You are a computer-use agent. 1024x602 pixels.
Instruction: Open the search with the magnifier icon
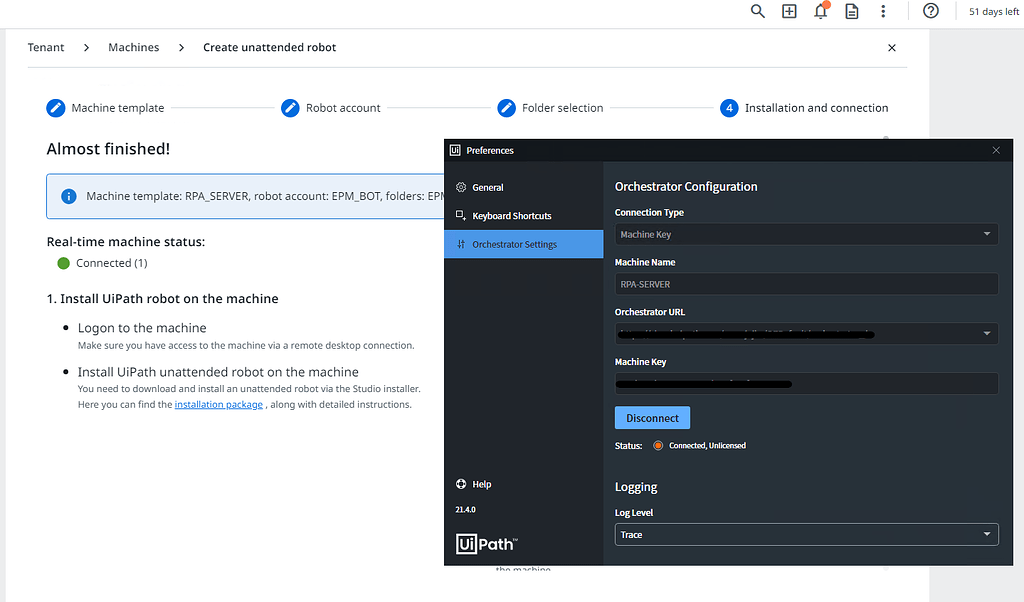click(x=757, y=11)
